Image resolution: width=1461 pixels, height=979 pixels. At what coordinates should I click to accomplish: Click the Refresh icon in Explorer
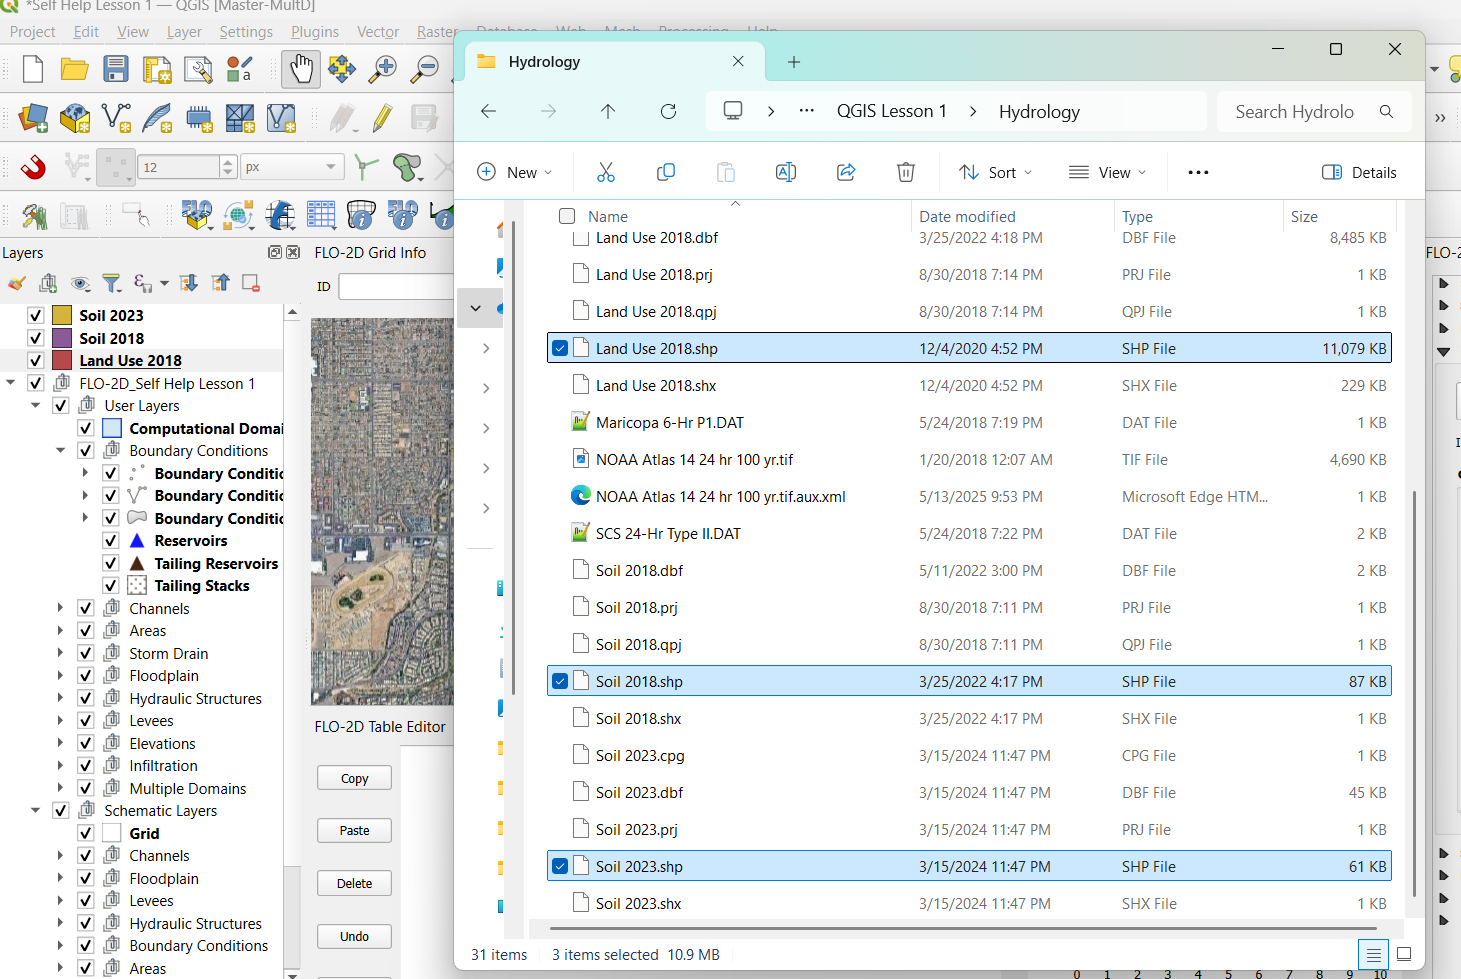point(668,111)
